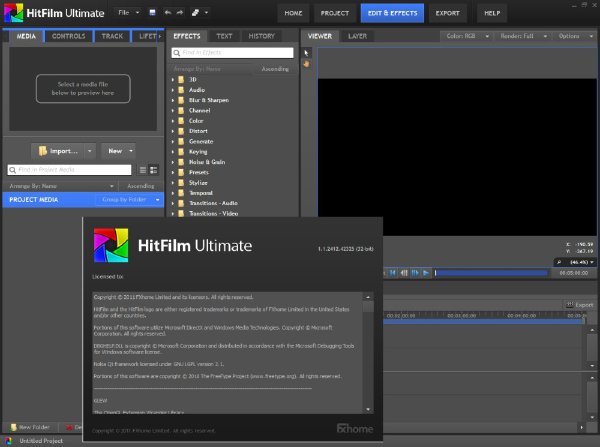Switch project media to list view
Screen dimensions: 600x447
(143, 170)
